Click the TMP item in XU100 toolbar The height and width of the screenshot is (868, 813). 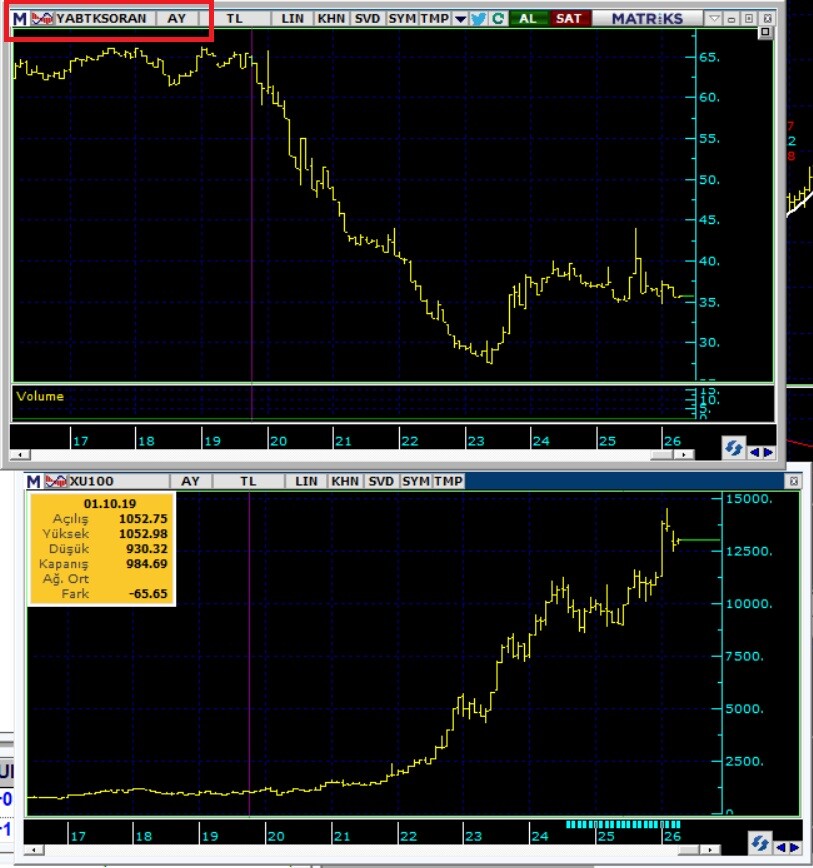pyautogui.click(x=449, y=481)
